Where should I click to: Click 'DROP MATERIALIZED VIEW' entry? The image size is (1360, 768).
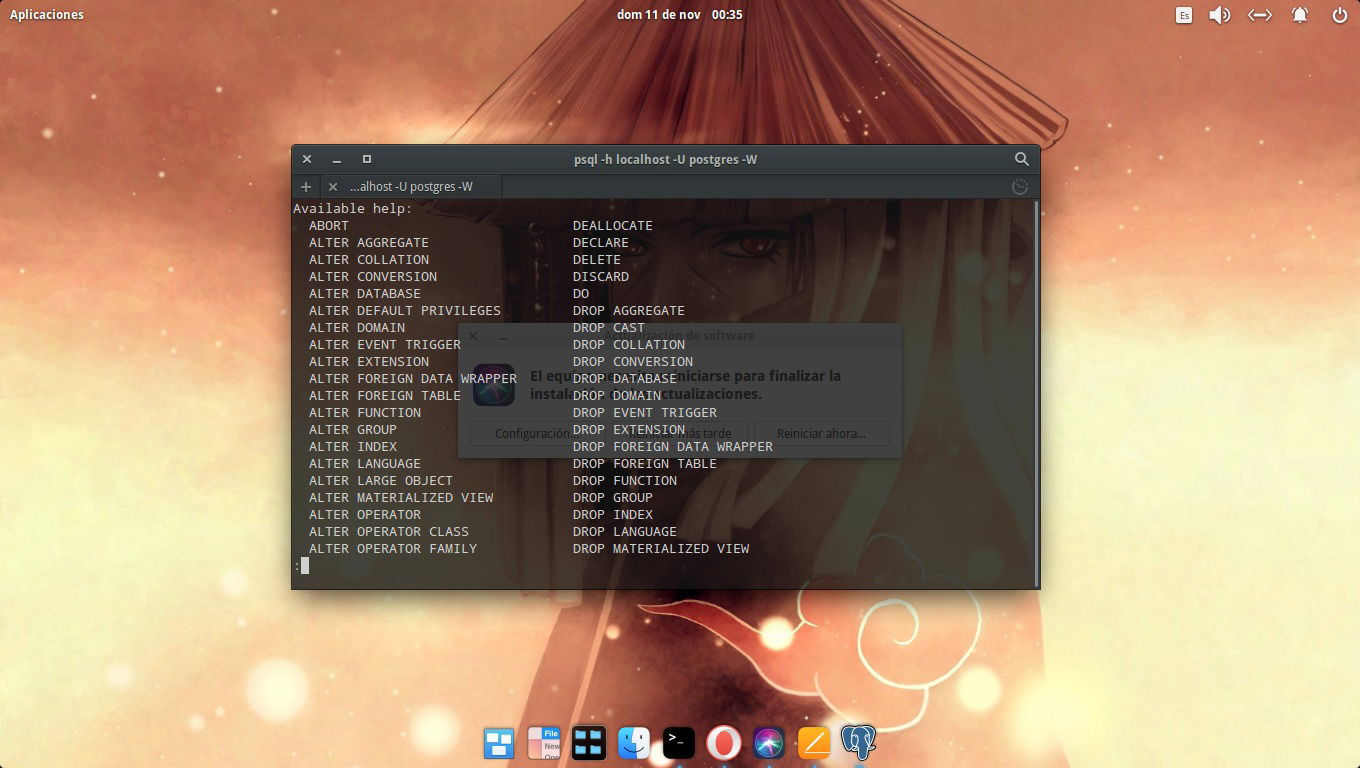tap(661, 548)
